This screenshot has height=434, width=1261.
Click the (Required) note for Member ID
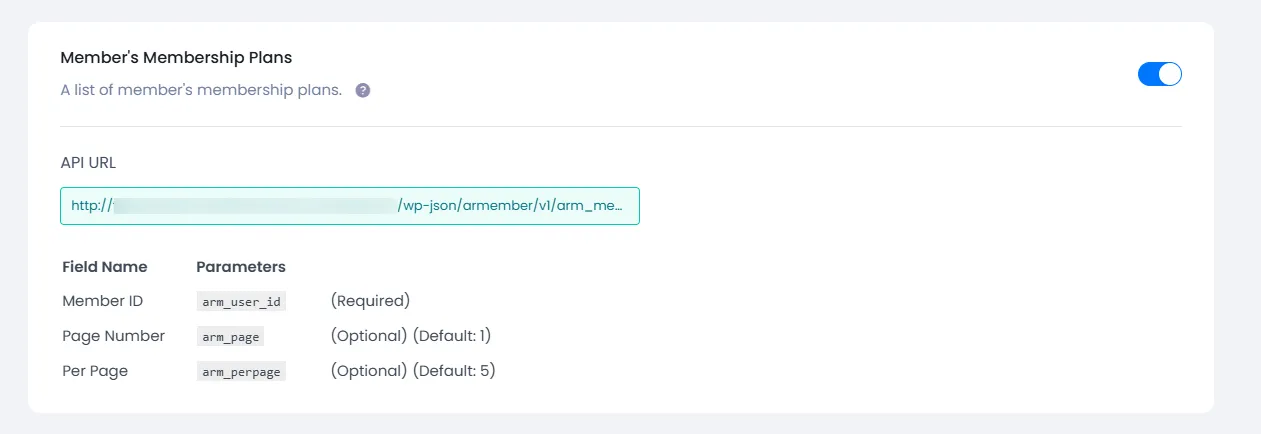click(370, 300)
